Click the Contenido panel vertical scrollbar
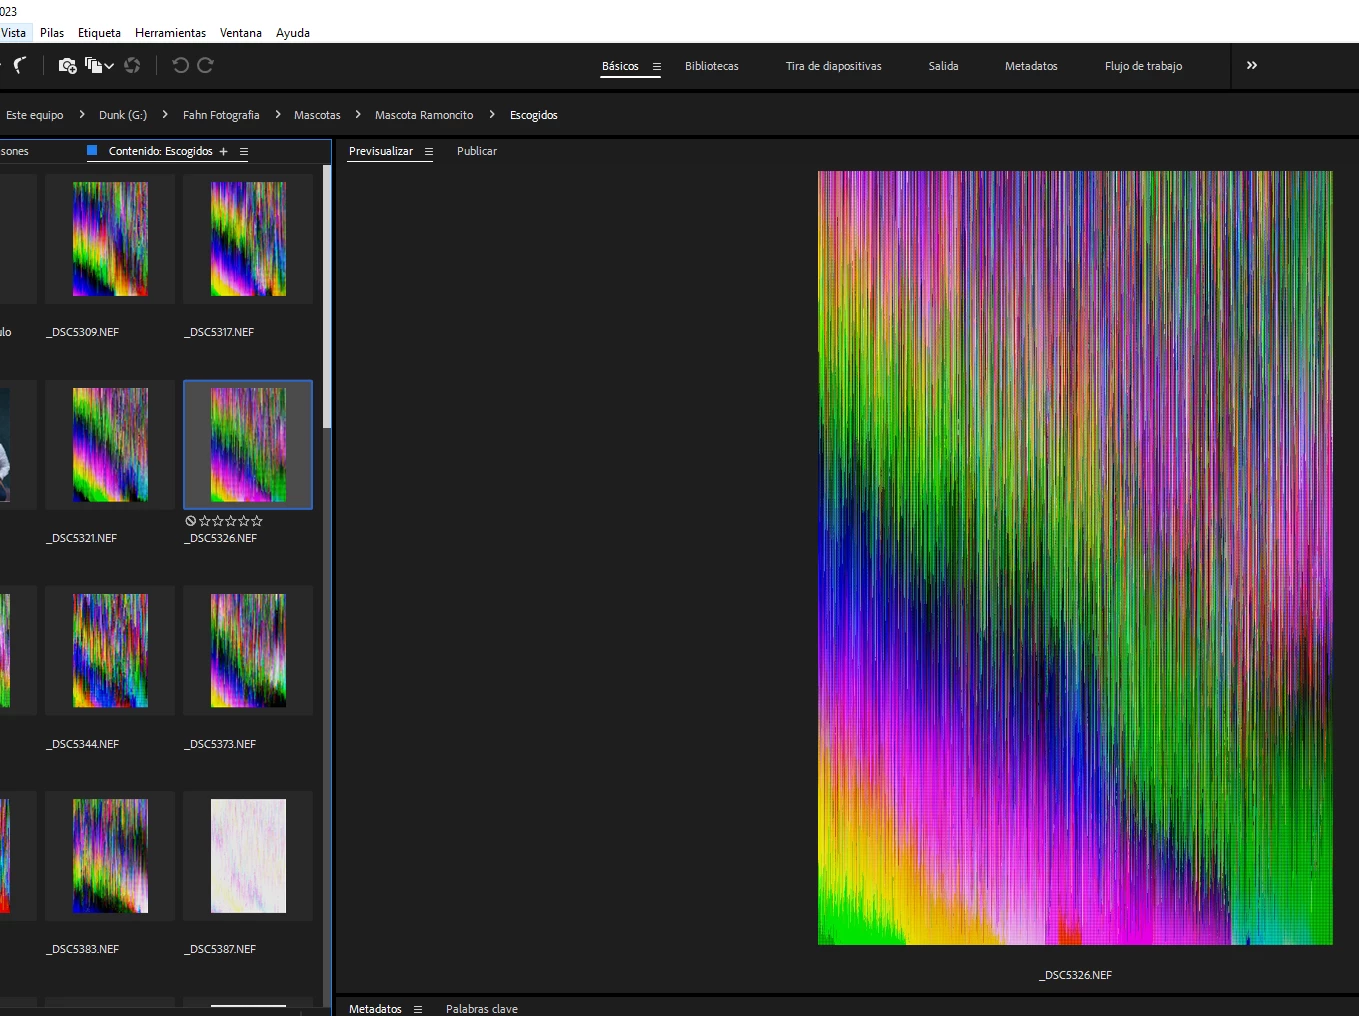Image resolution: width=1359 pixels, height=1016 pixels. [x=327, y=295]
